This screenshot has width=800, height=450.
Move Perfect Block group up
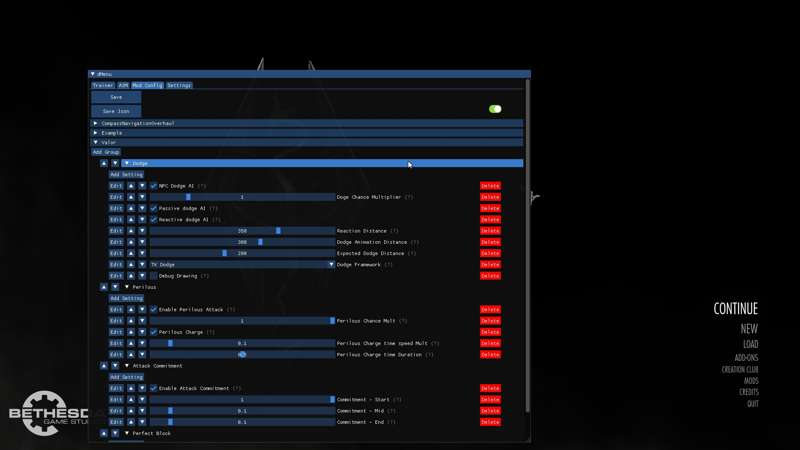[x=104, y=433]
